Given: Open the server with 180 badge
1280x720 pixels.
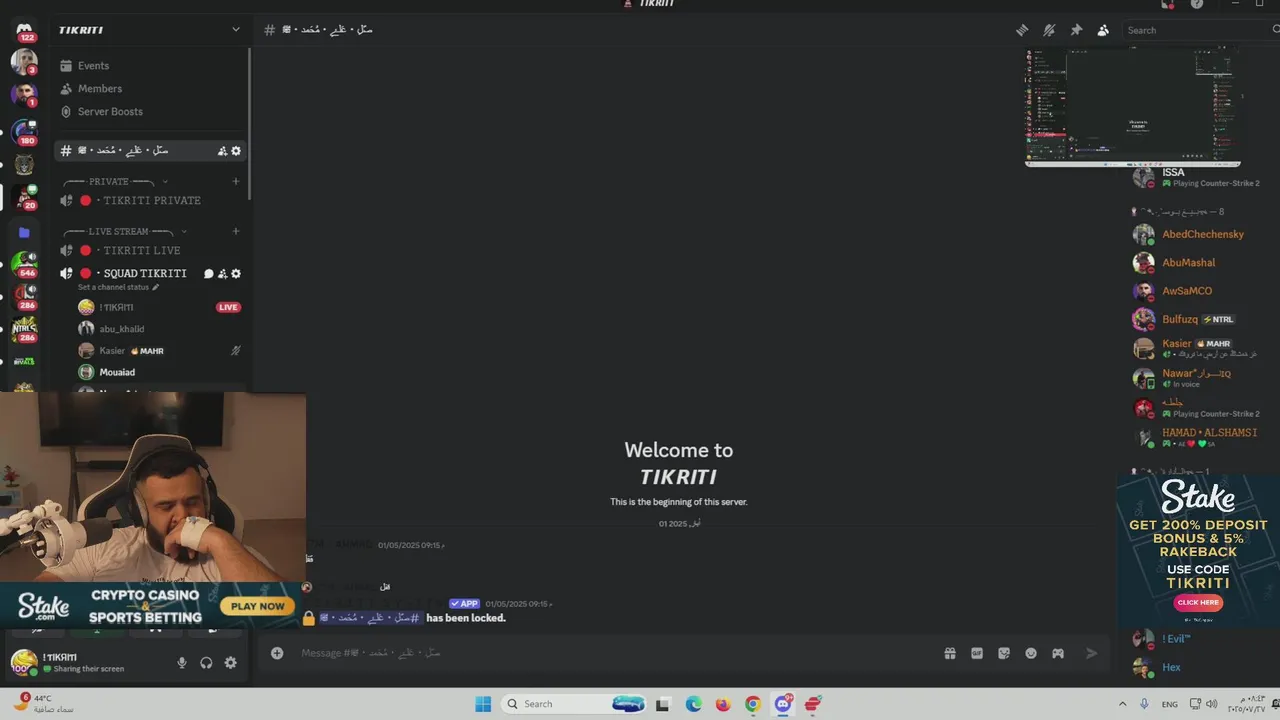Looking at the screenshot, I should [x=24, y=131].
